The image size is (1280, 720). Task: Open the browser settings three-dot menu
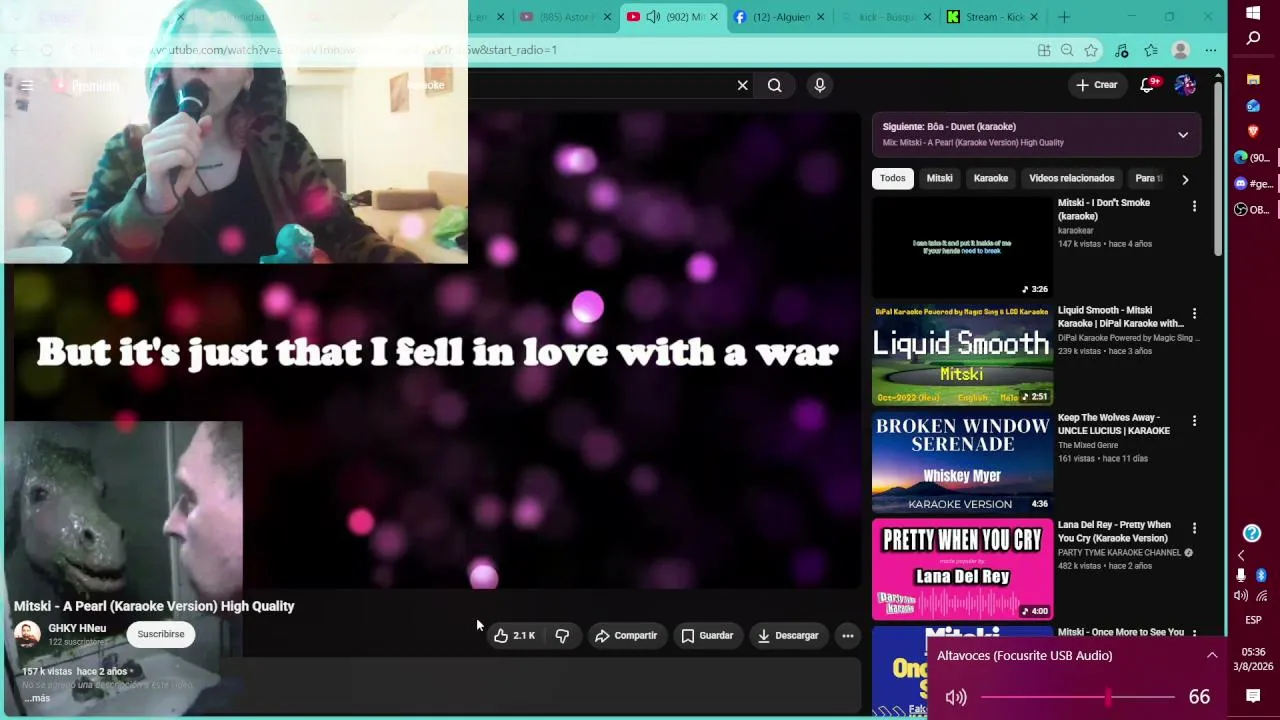click(1210, 50)
